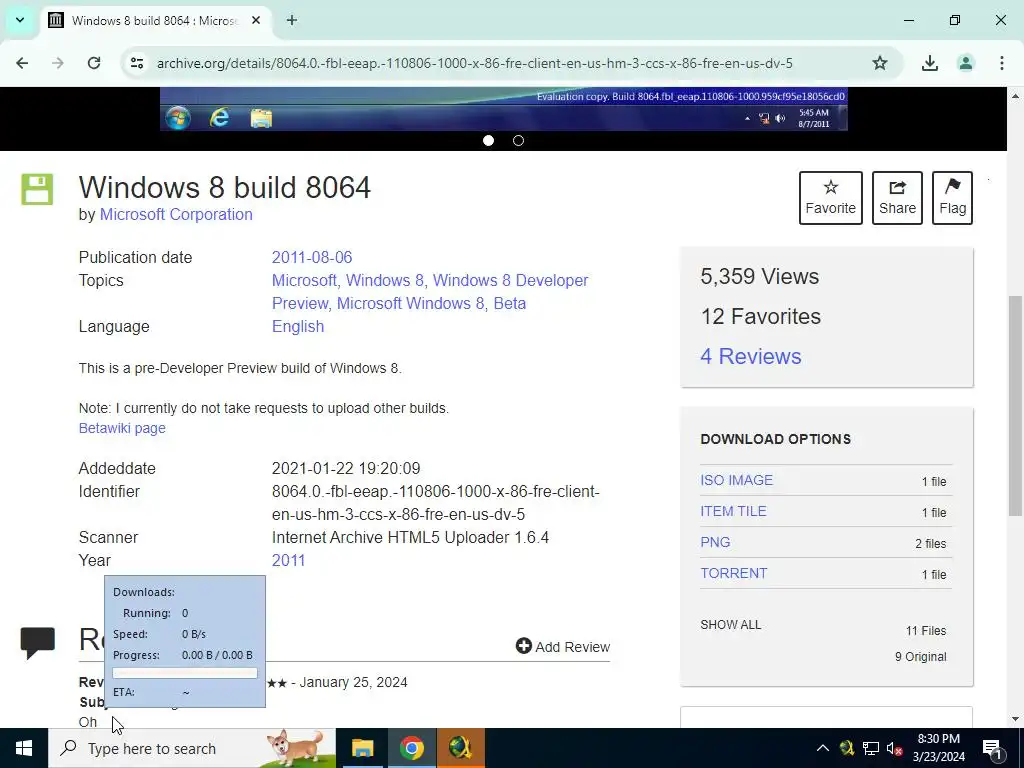Screen dimensions: 1024x768
Task: Click the Windows 8 build 8064 heading
Action: pos(225,187)
